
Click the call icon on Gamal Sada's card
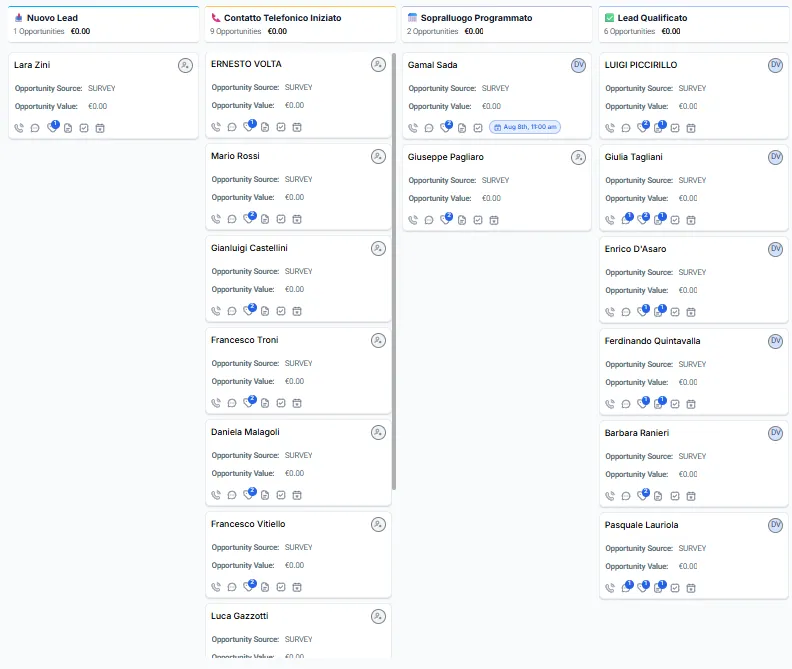pyautogui.click(x=413, y=128)
